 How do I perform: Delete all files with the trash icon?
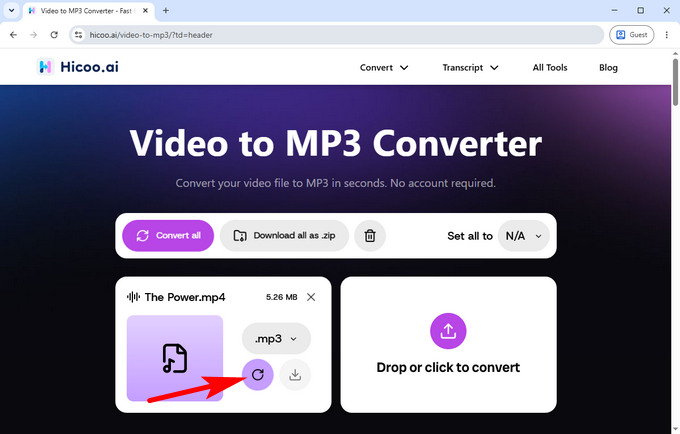click(370, 236)
